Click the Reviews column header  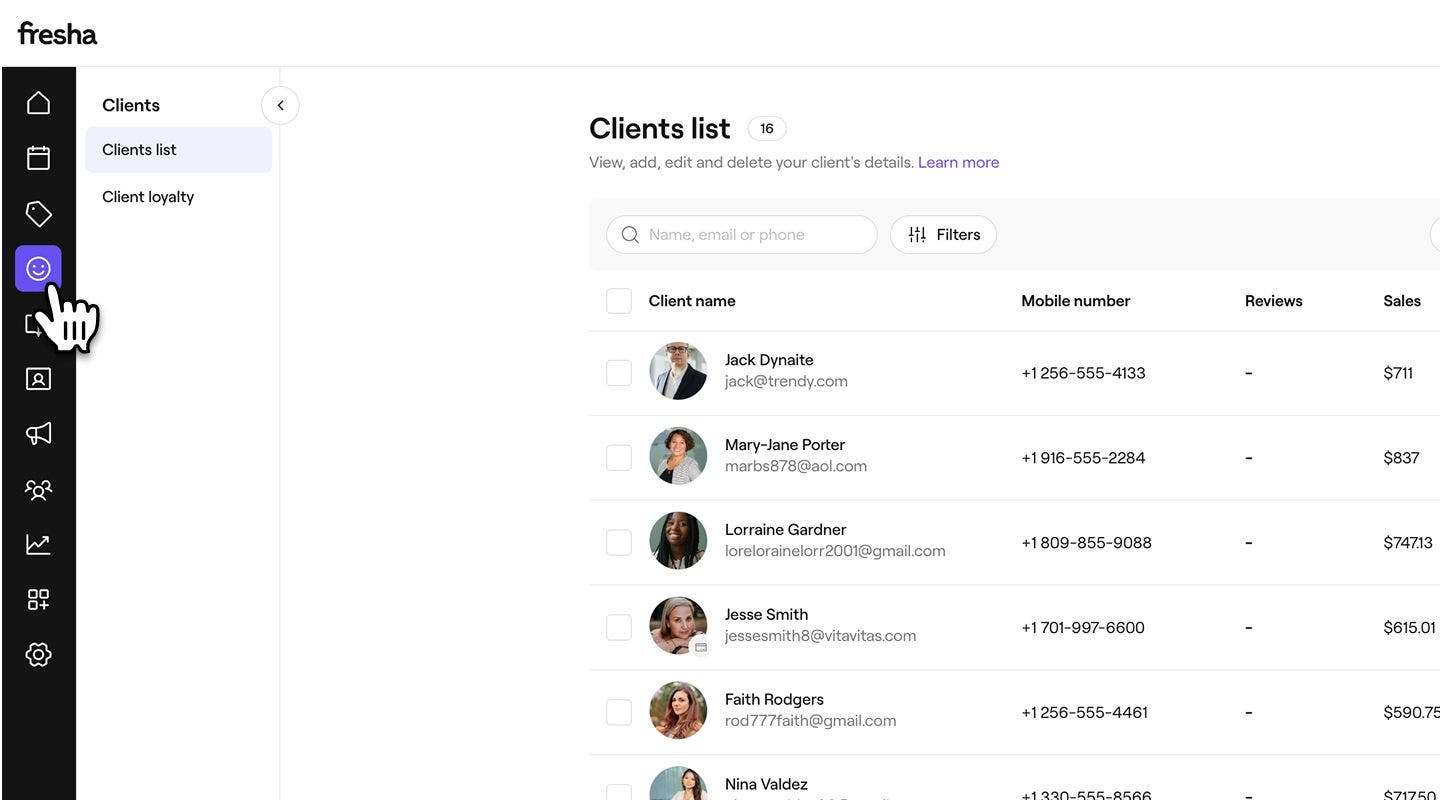tap(1274, 301)
